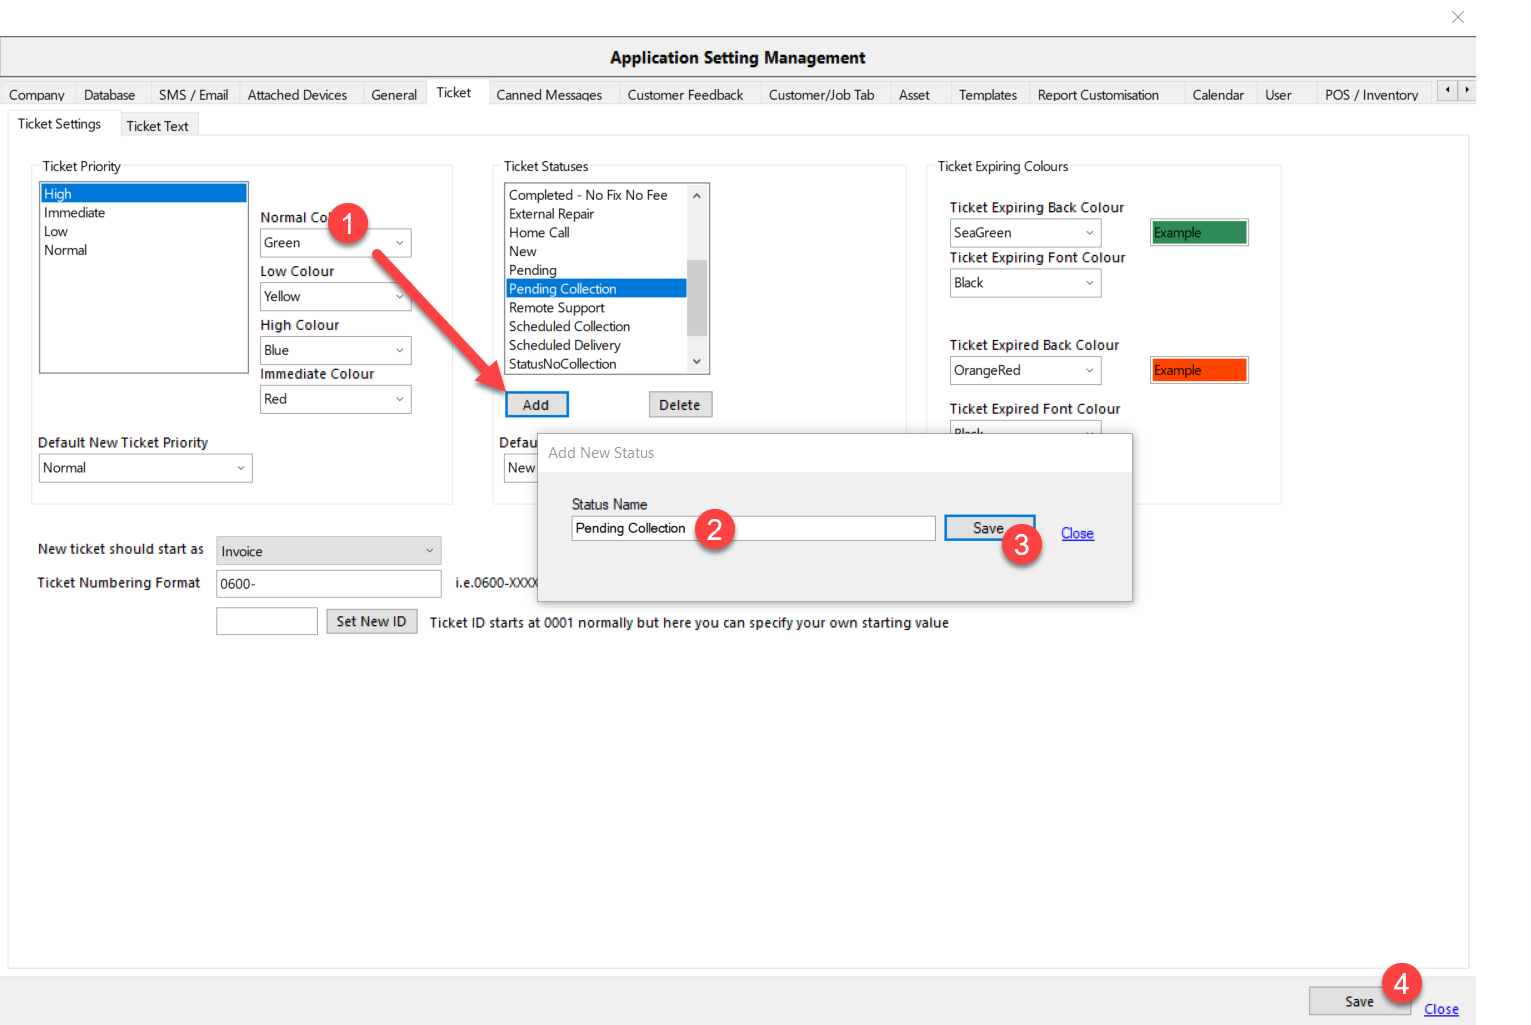1531x1025 pixels.
Task: Open the 'New ticket should start as' dropdown
Action: (x=328, y=551)
